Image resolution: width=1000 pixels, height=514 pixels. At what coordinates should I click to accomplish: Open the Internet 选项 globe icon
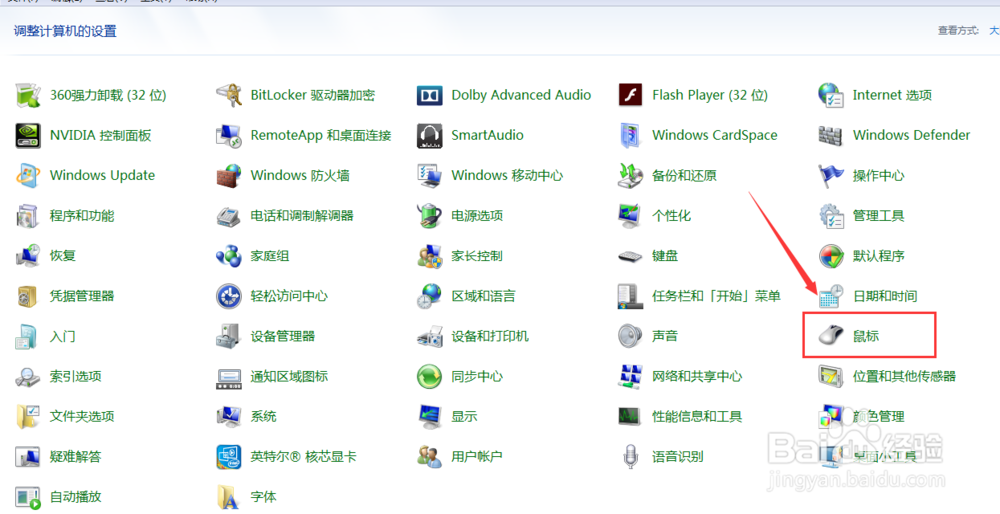pyautogui.click(x=831, y=96)
